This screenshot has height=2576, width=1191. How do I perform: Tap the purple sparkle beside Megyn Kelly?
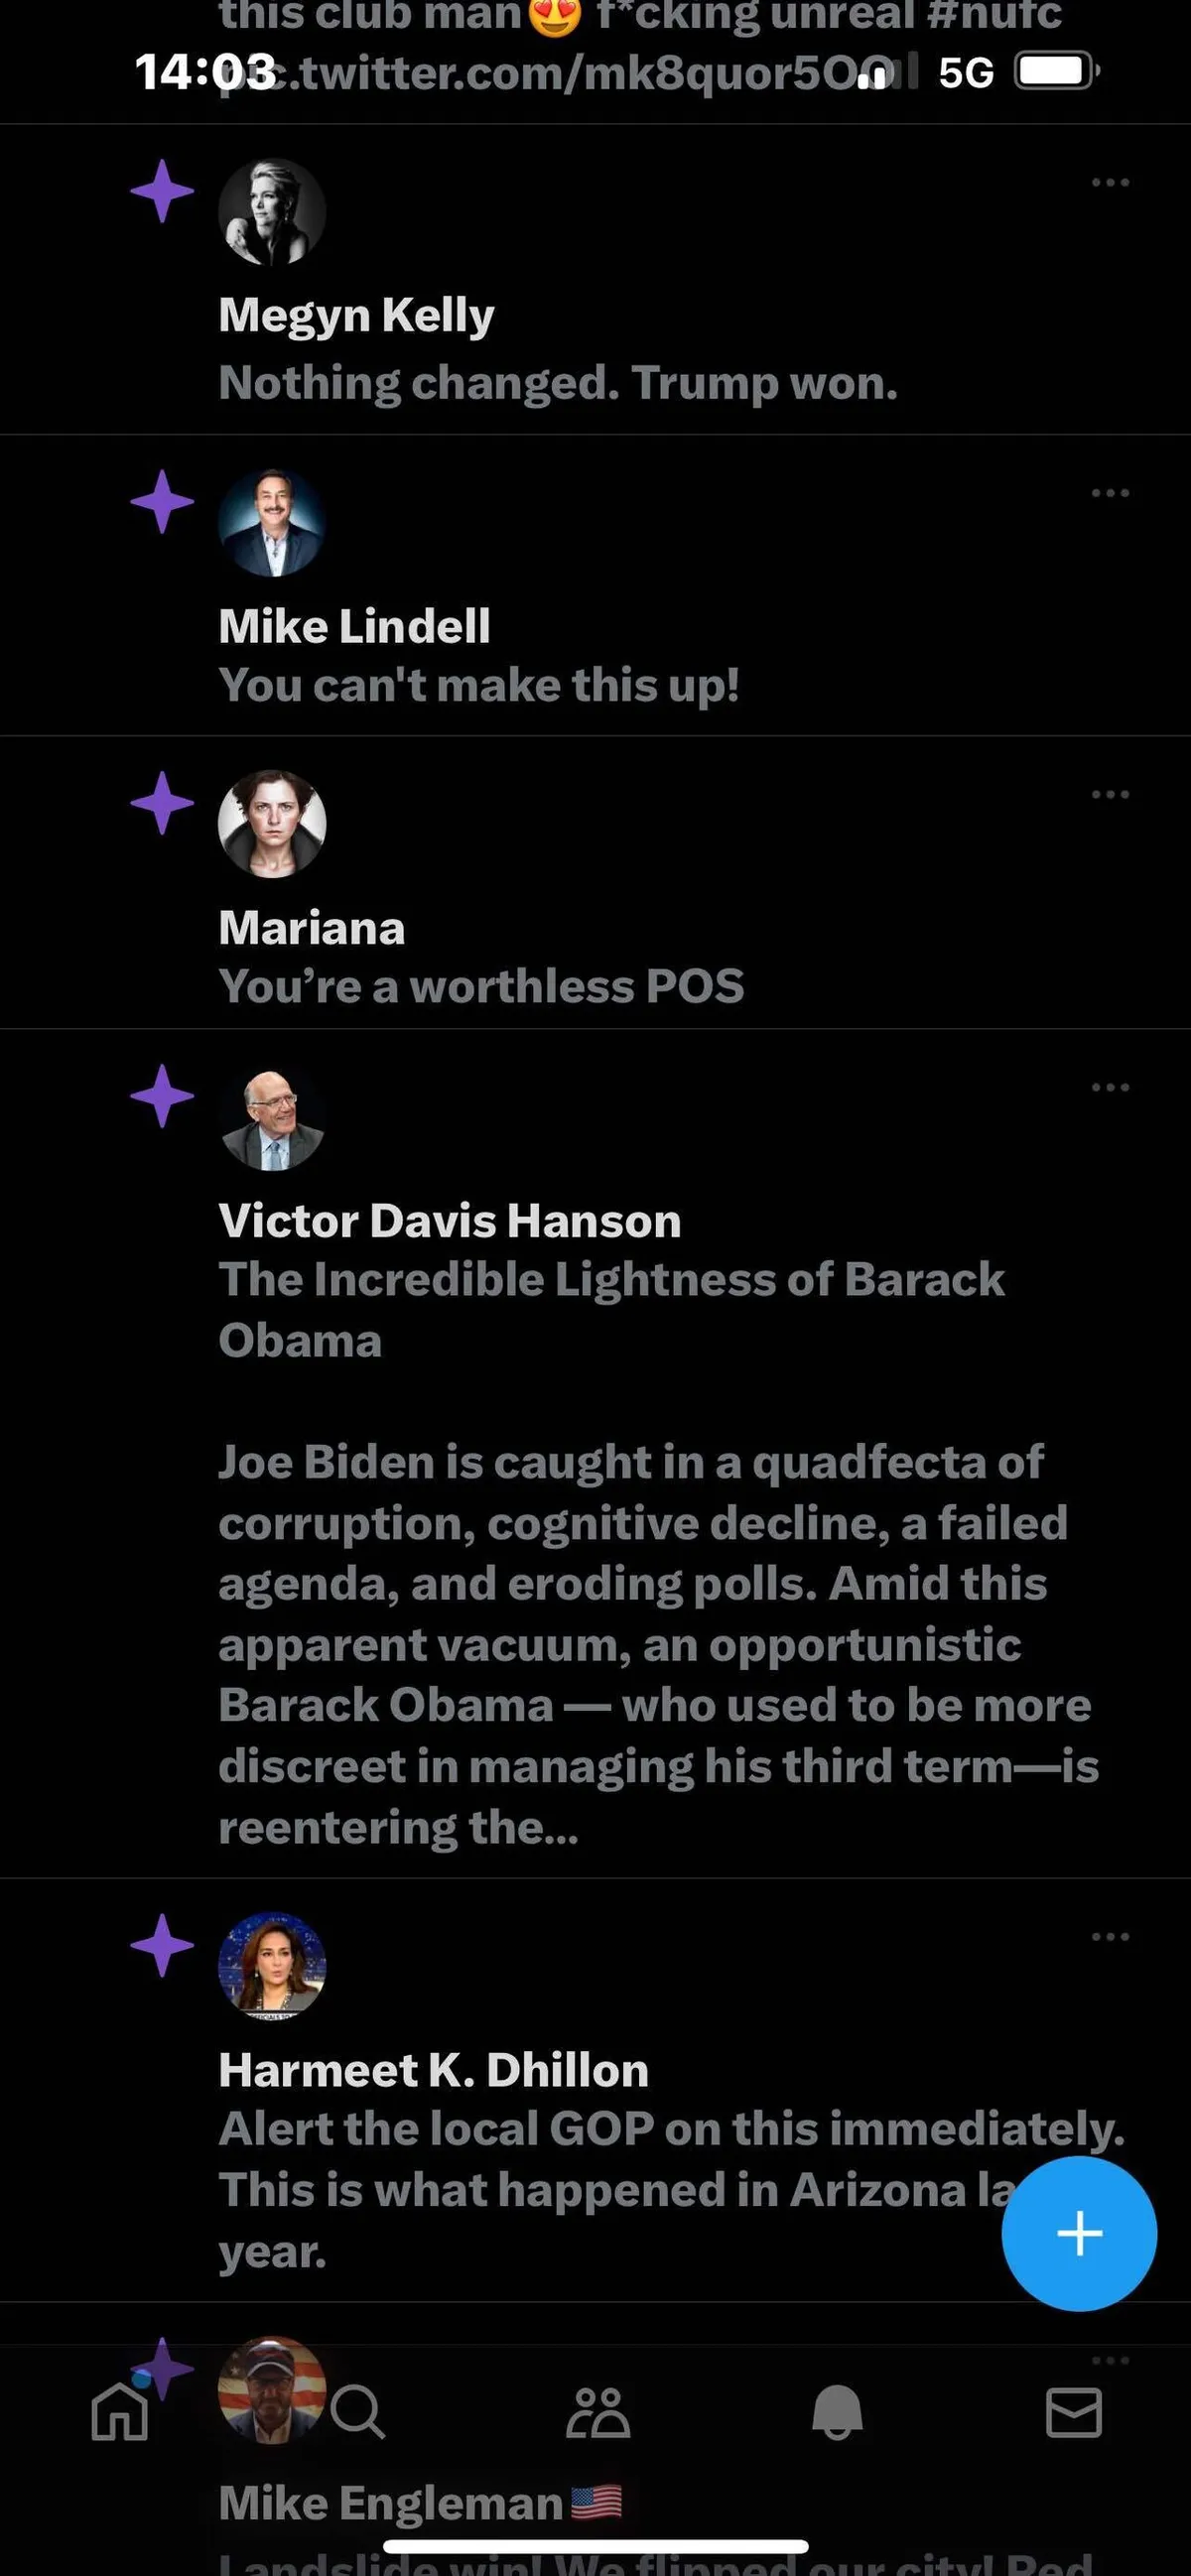[x=162, y=190]
